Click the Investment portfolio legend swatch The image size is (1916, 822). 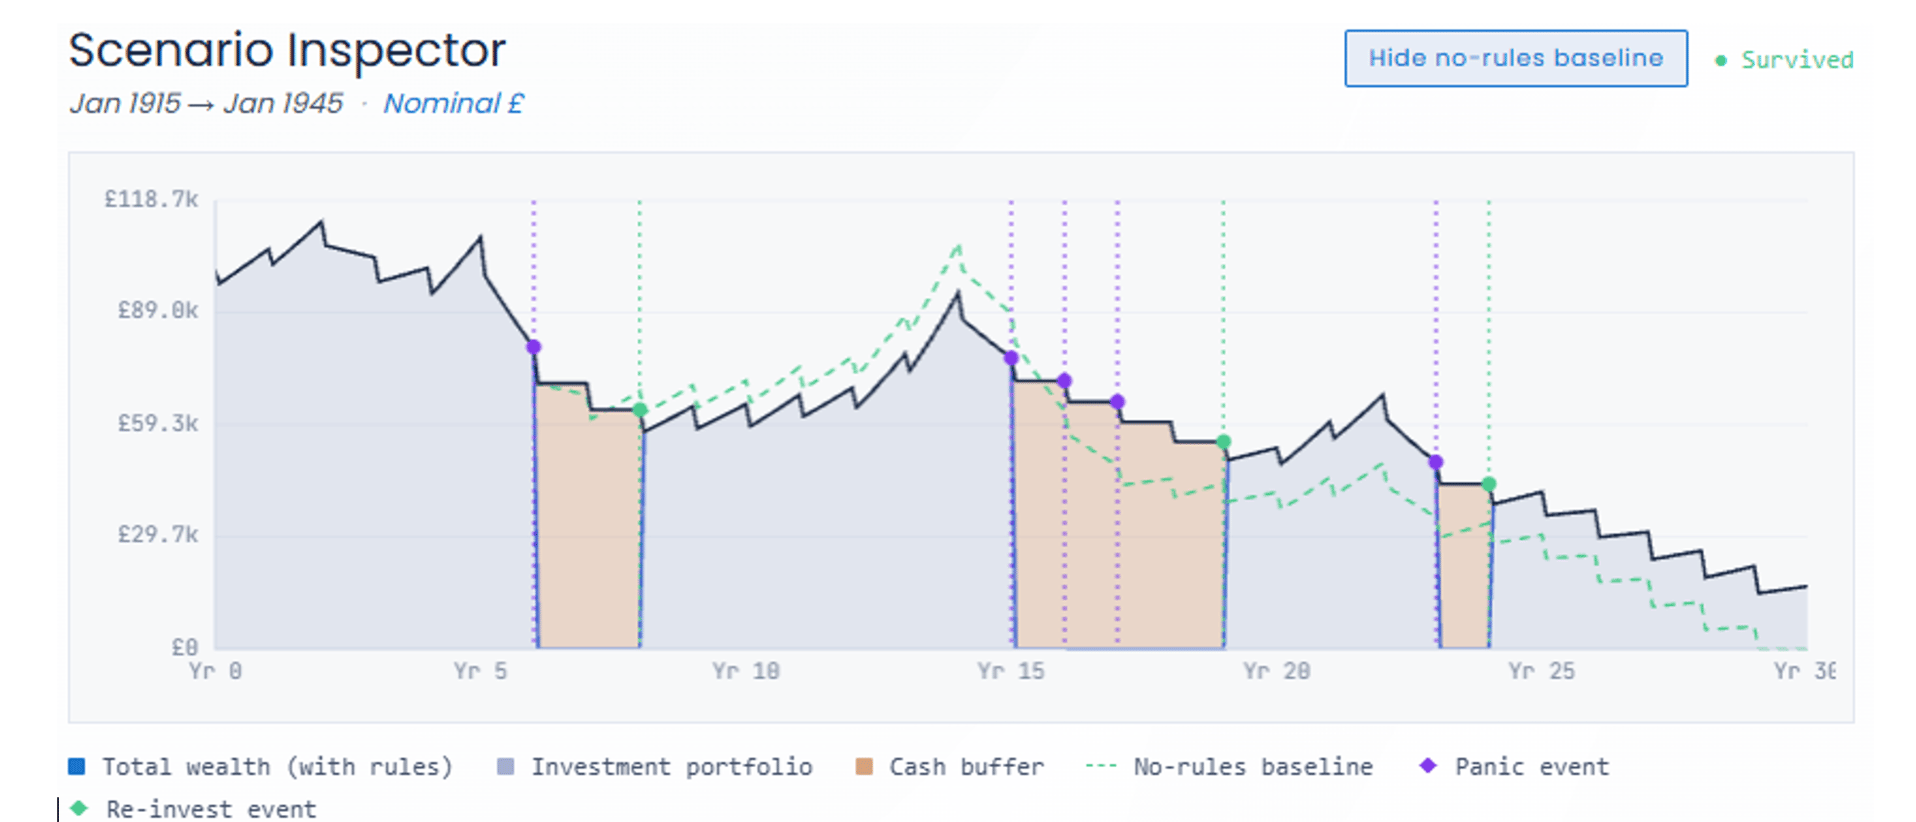[x=505, y=766]
